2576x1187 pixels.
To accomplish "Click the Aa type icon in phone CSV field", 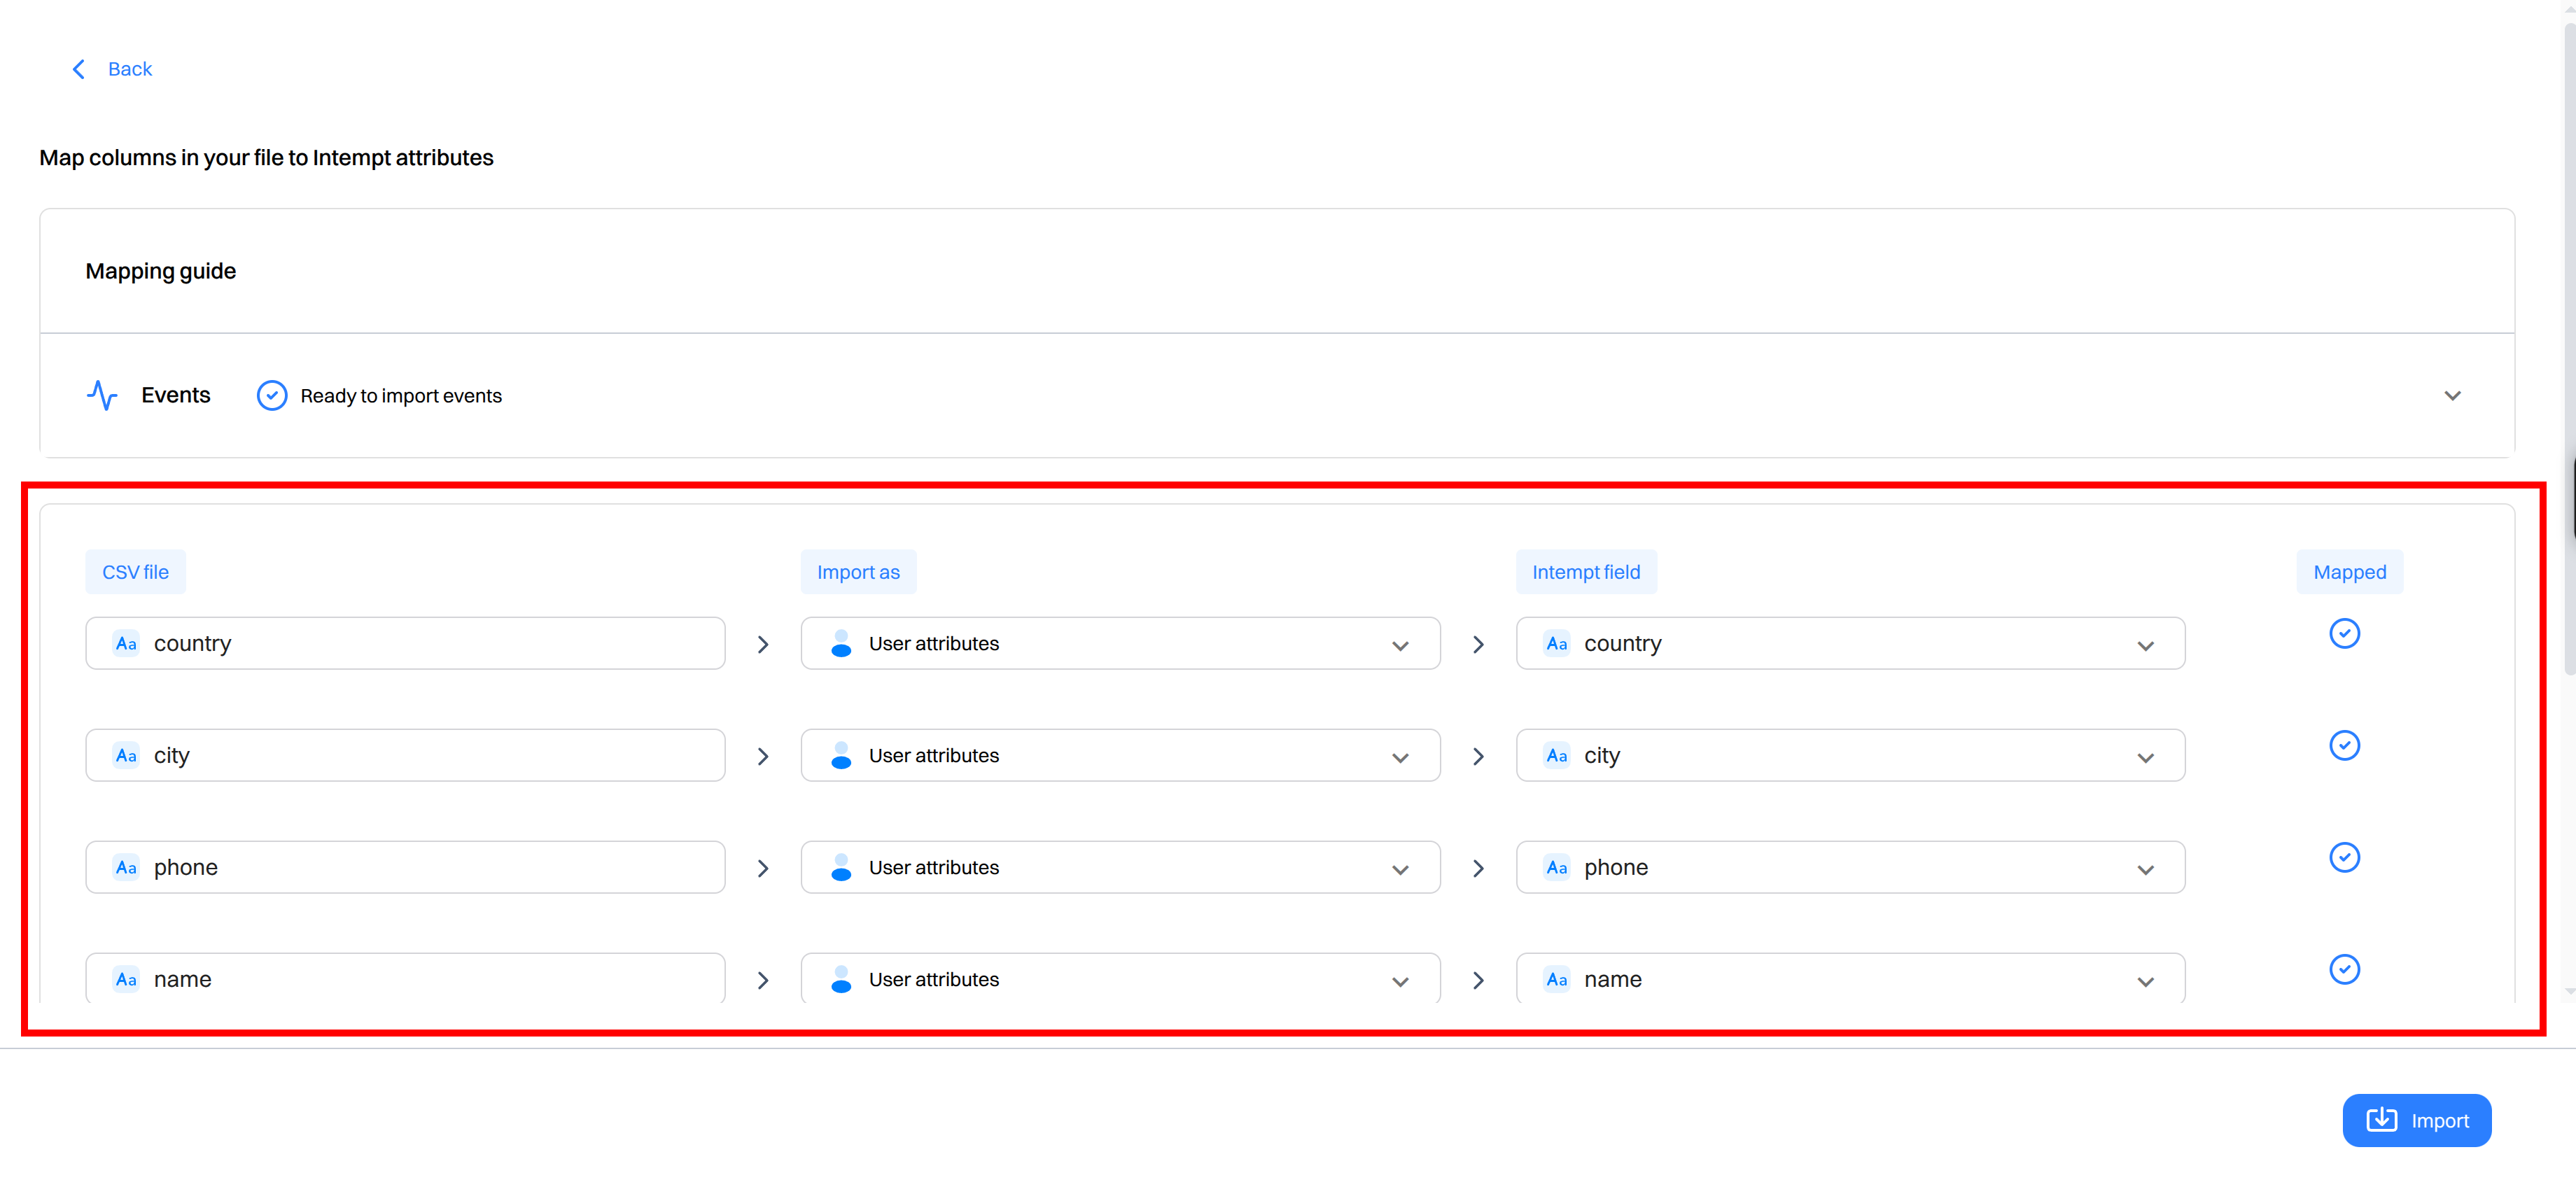I will click(126, 867).
